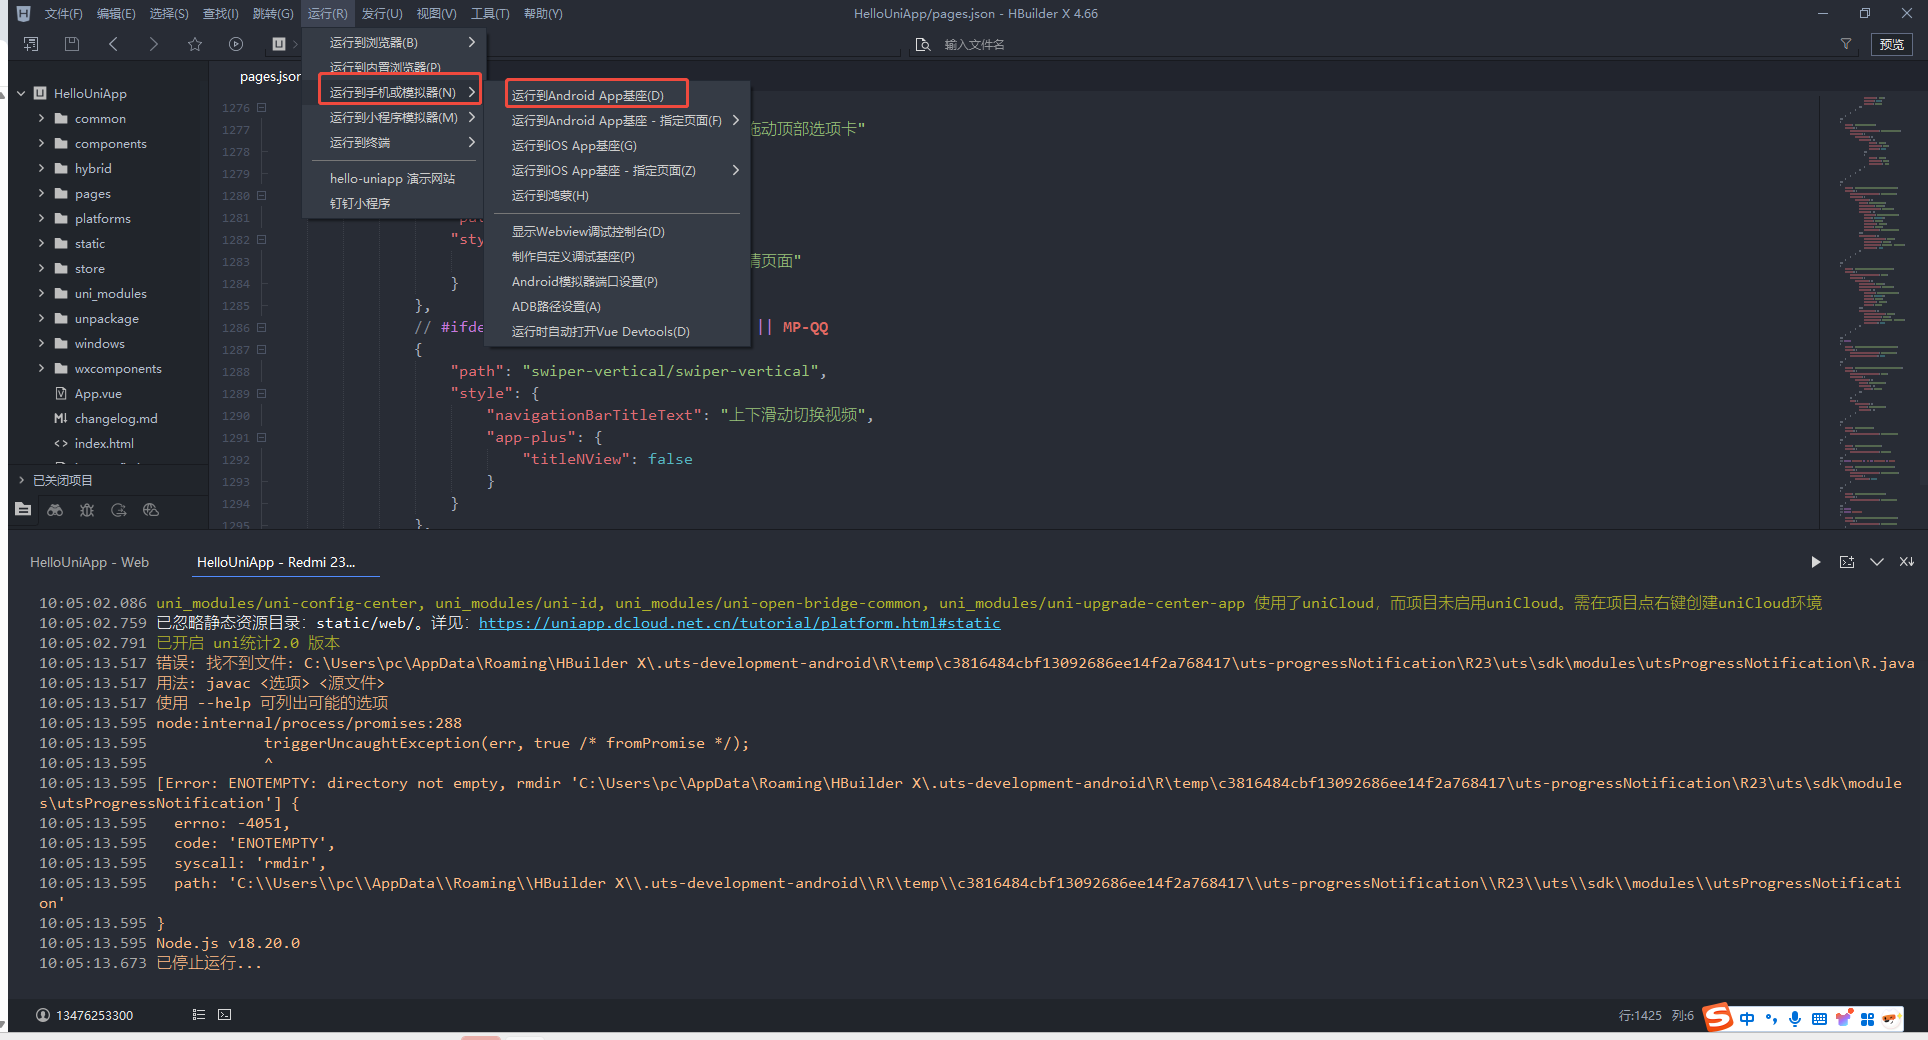Toggle code fold marker on line 1289
Image resolution: width=1928 pixels, height=1040 pixels.
(261, 394)
